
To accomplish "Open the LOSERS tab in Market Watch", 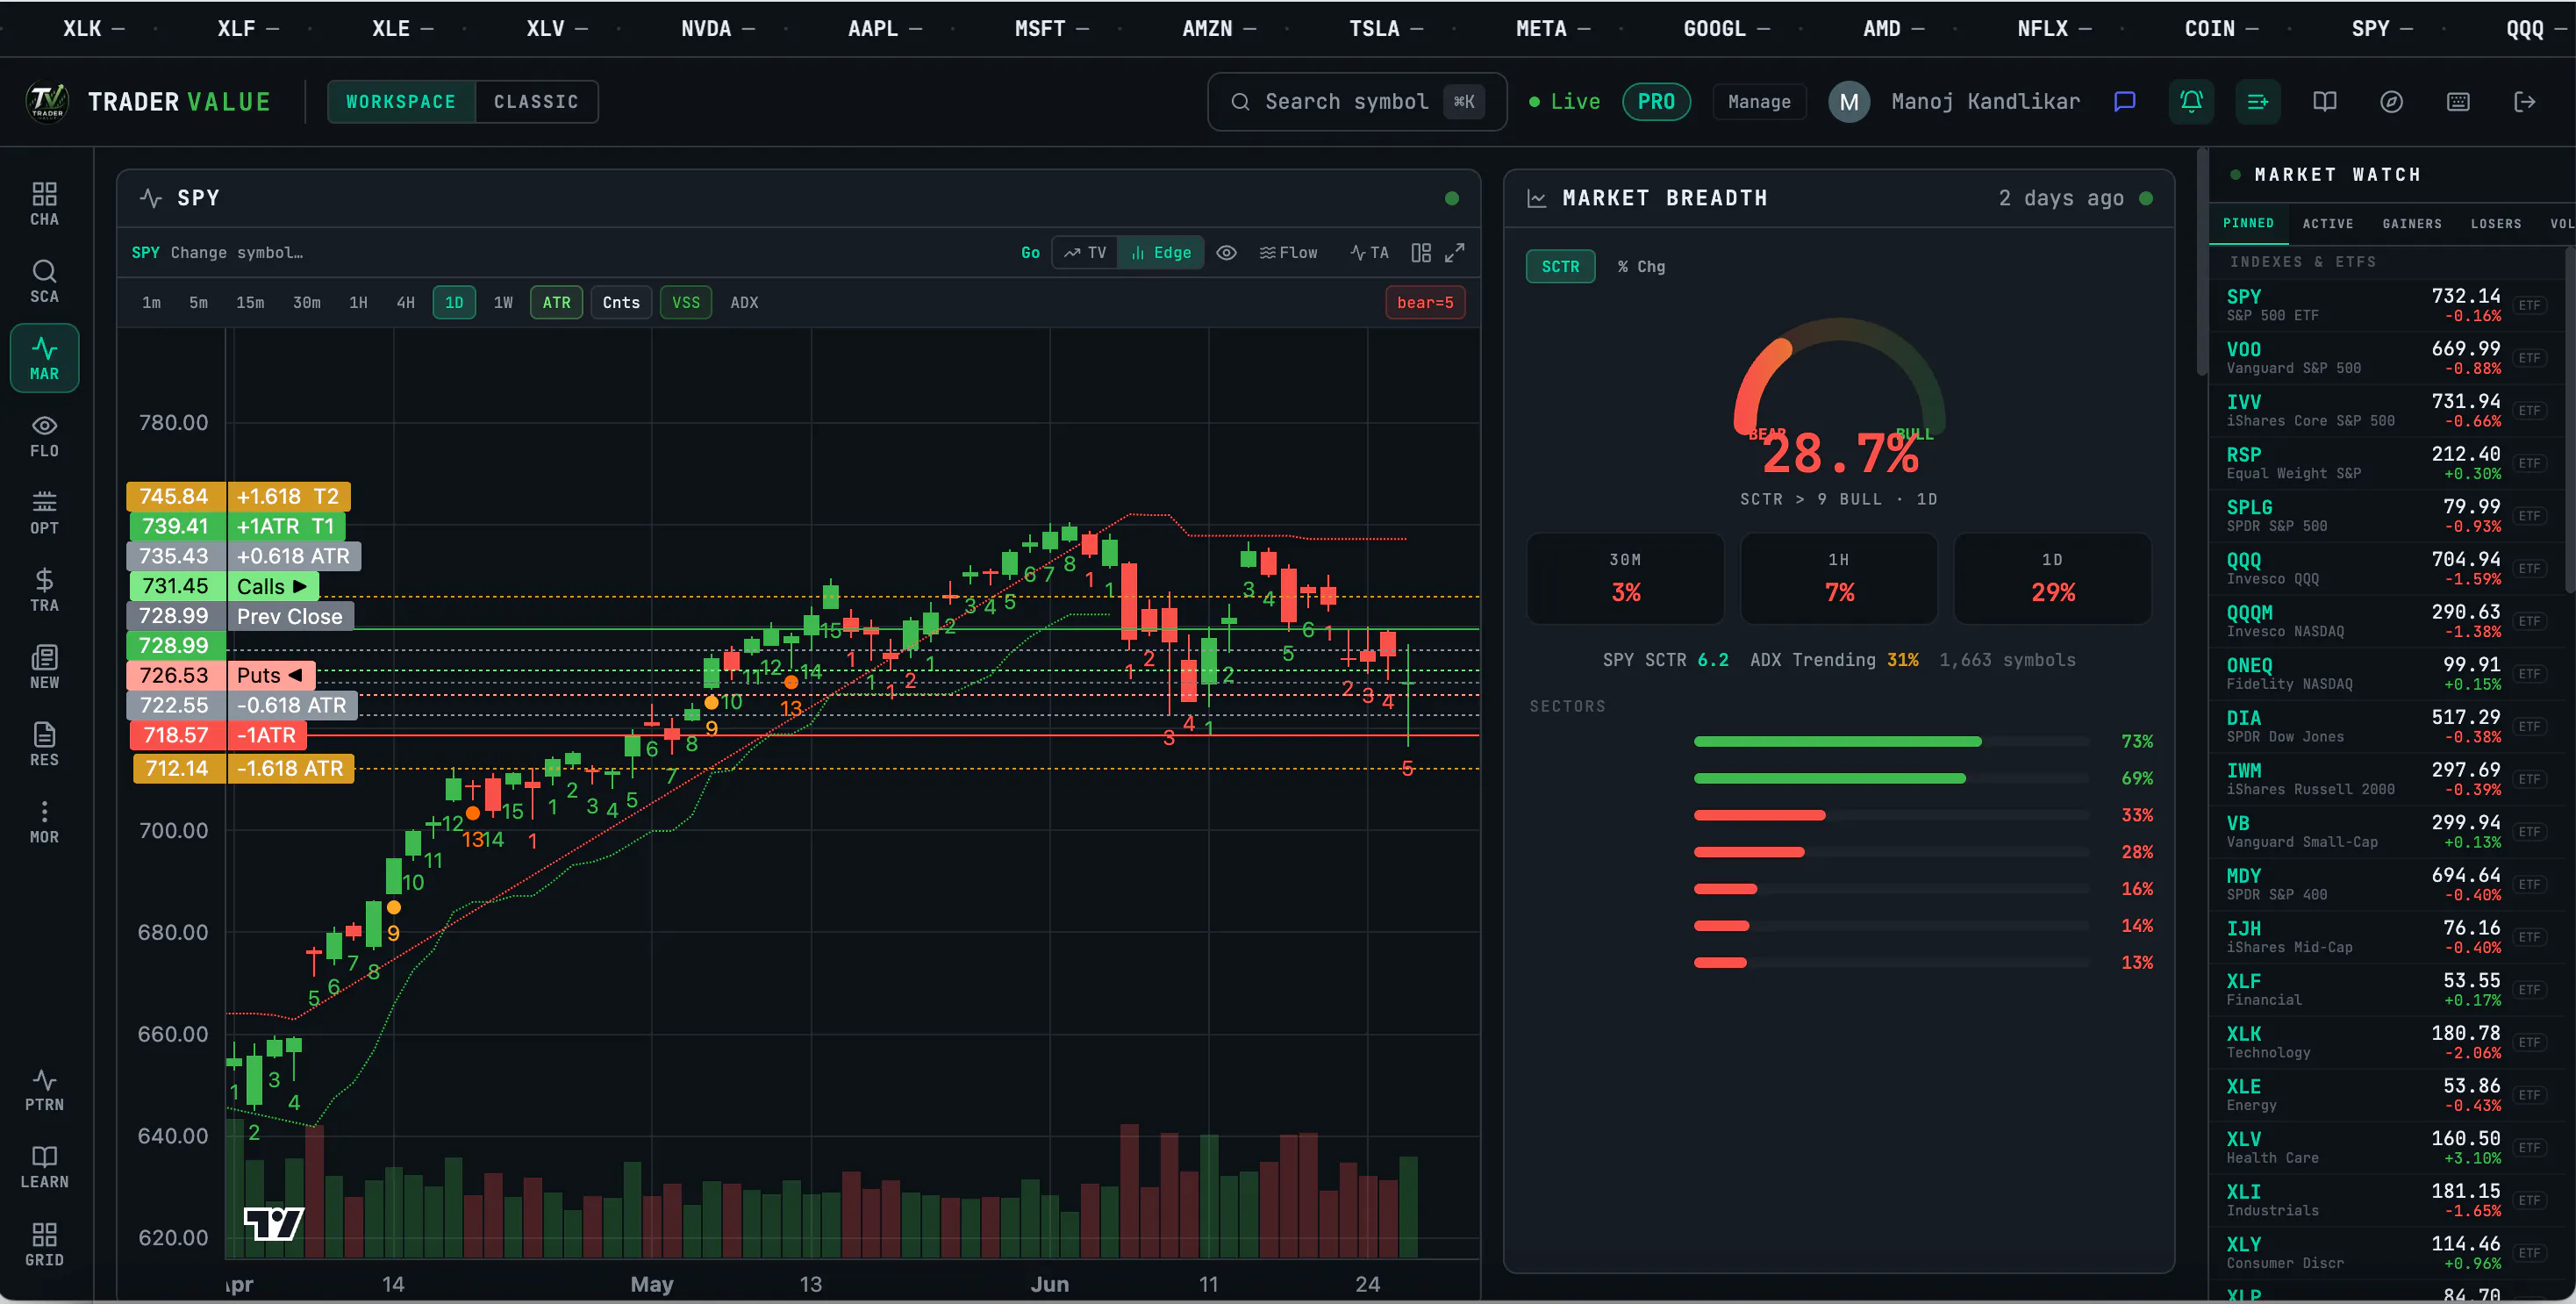I will tap(2496, 223).
